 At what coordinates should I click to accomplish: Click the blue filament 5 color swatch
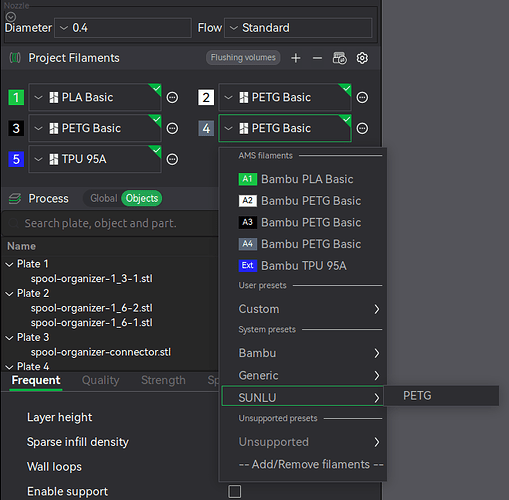point(16,159)
